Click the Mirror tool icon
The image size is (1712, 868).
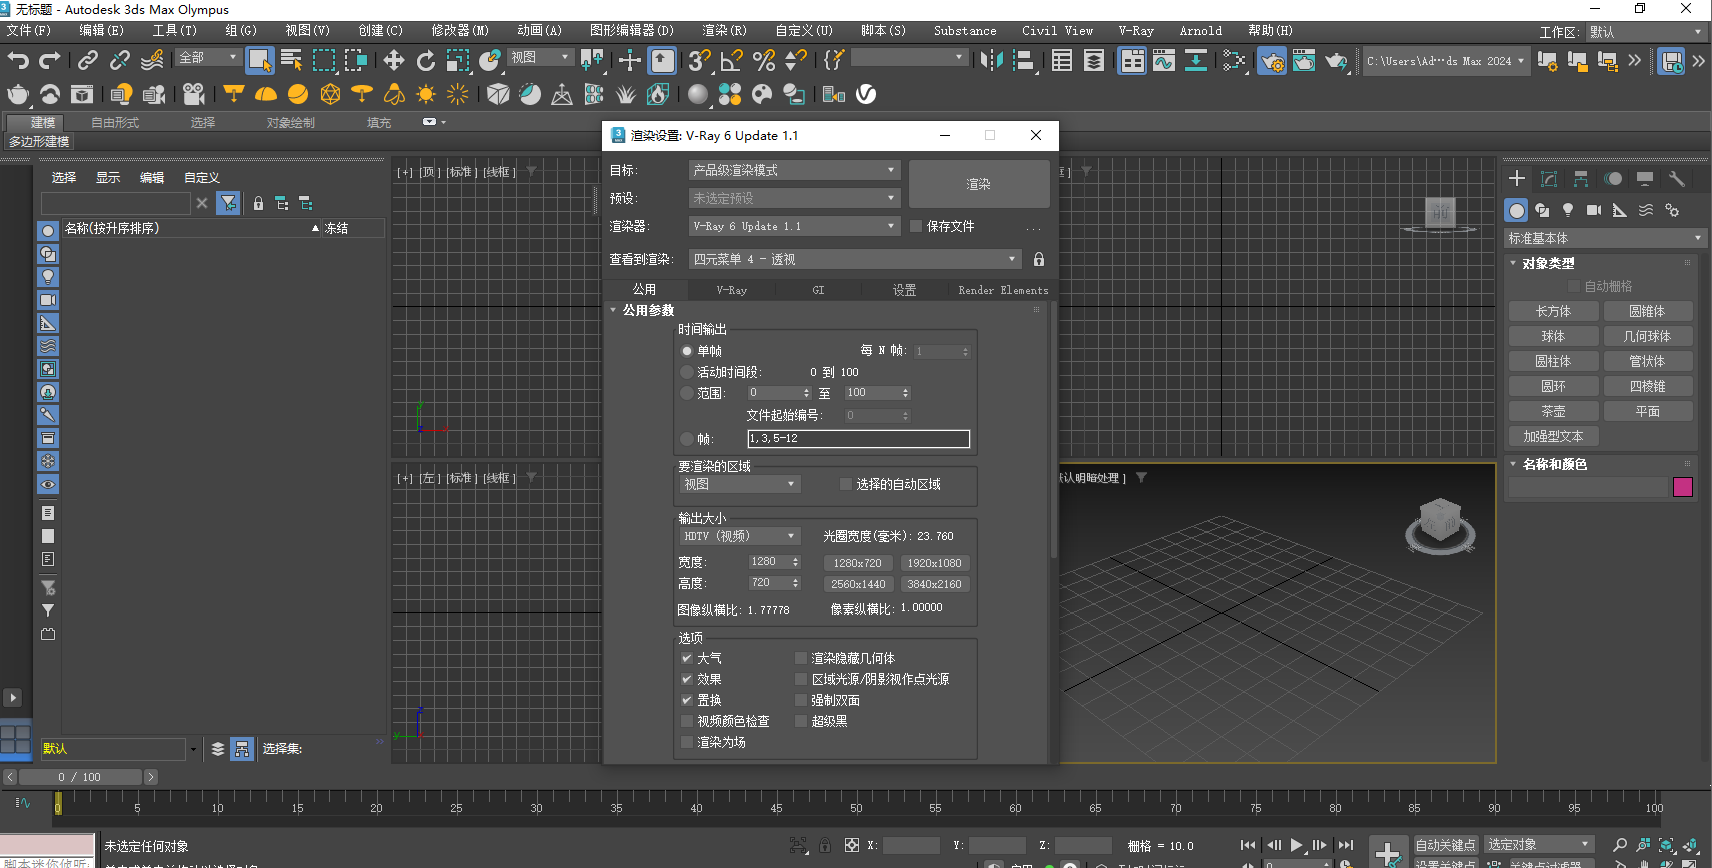point(991,61)
